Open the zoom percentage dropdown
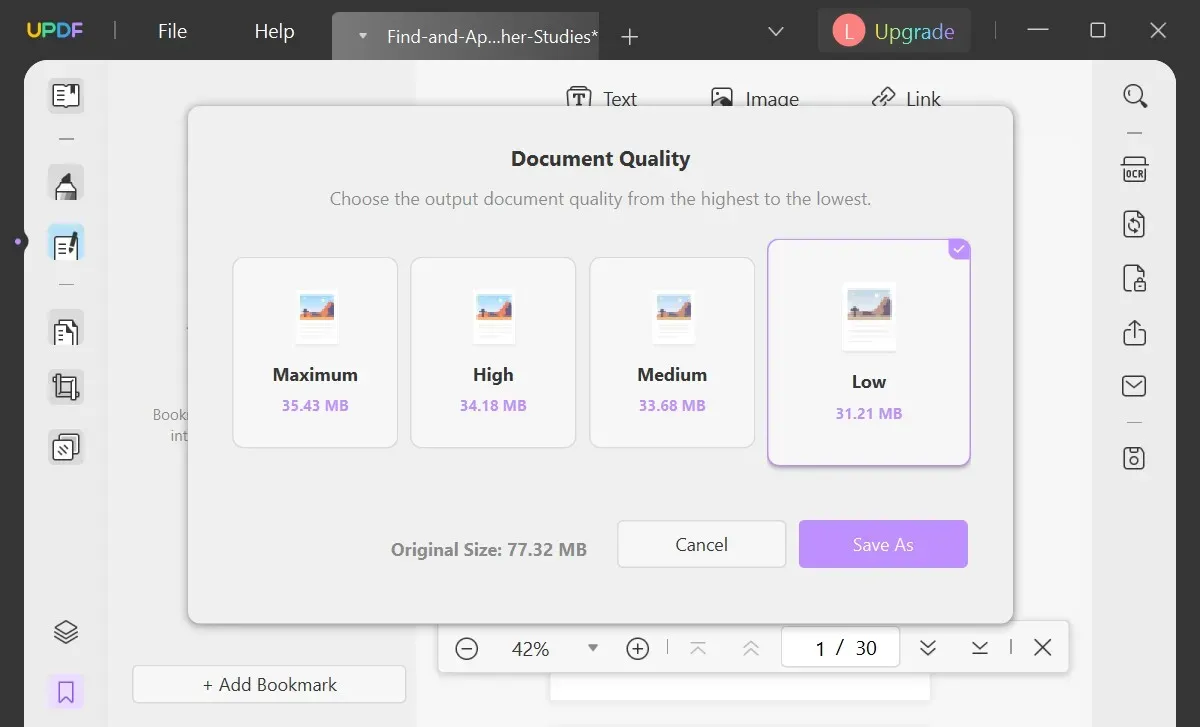Viewport: 1200px width, 727px height. (x=592, y=648)
